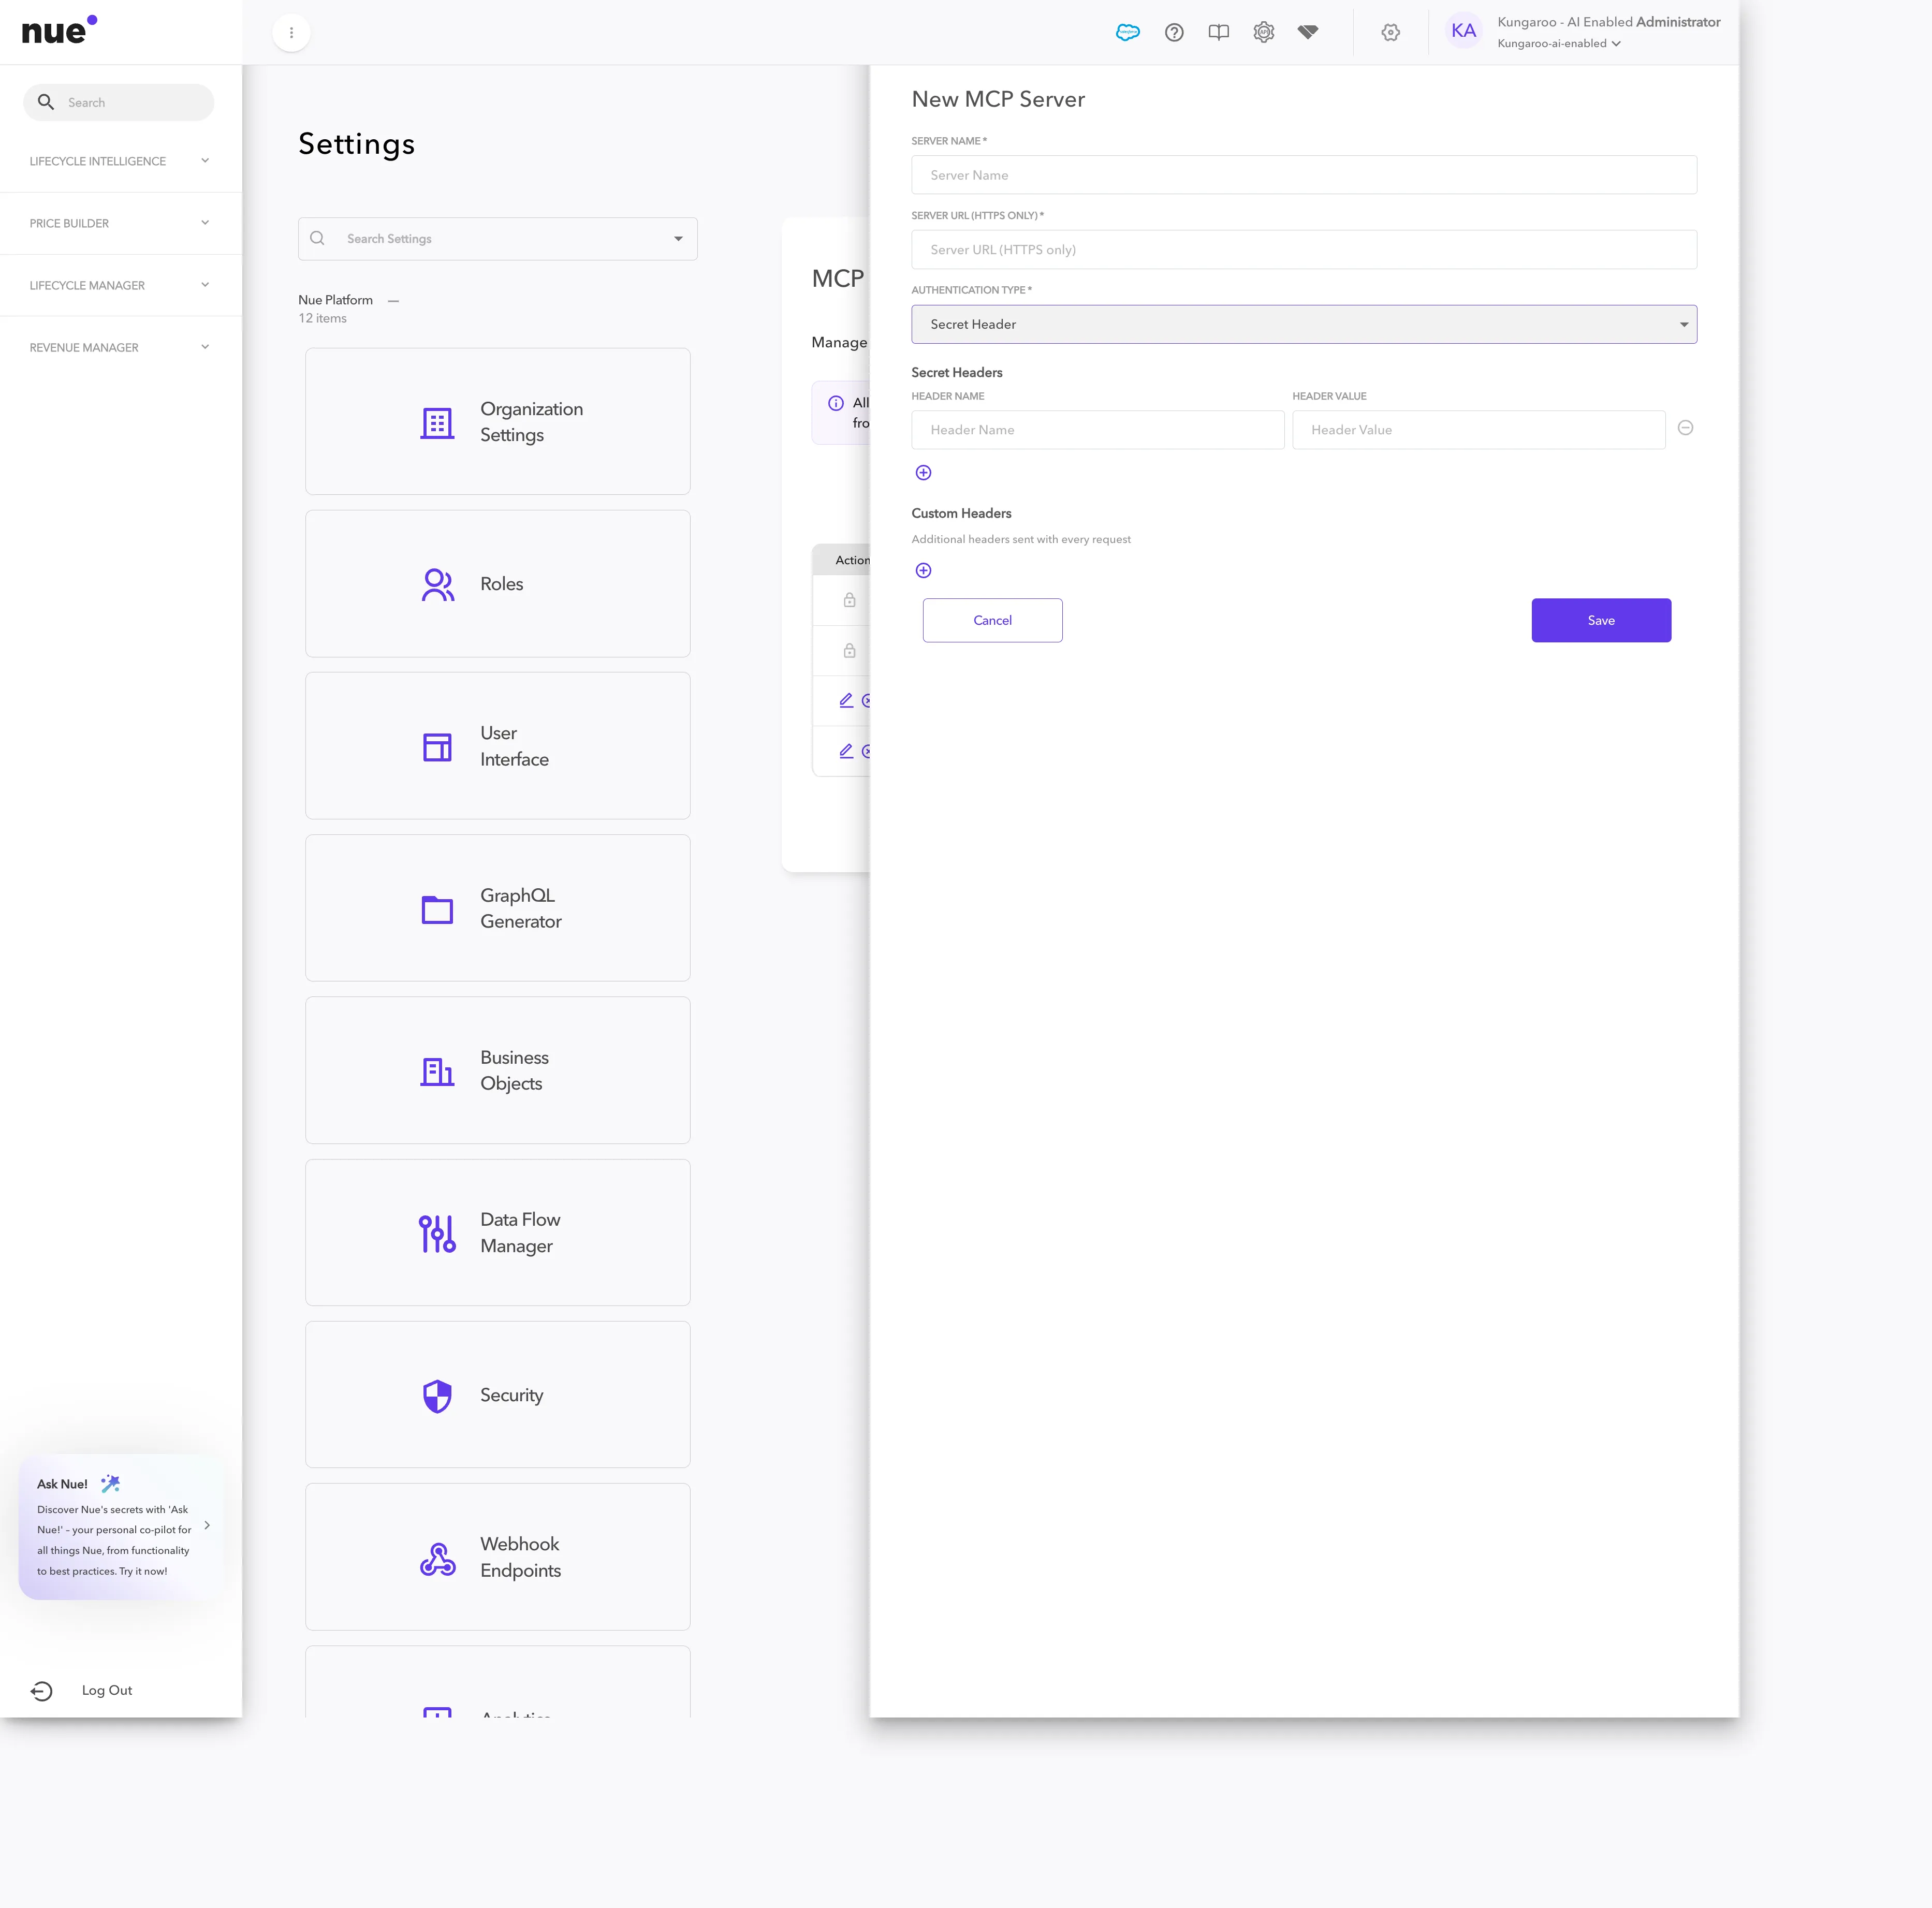
Task: Click the diamond icon in header
Action: point(1308,32)
